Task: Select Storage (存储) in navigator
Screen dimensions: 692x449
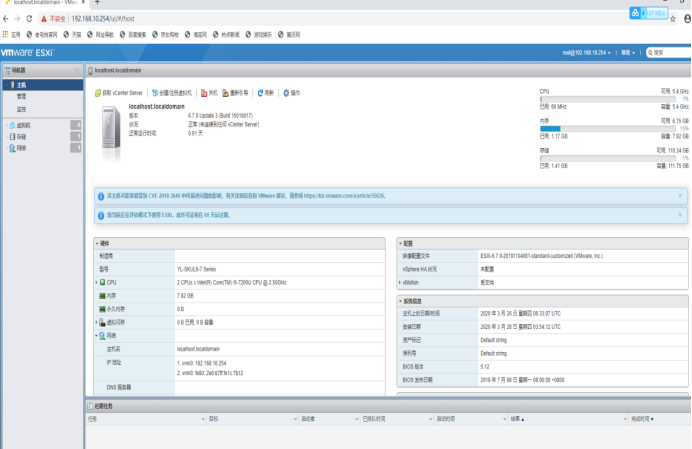Action: 22,136
